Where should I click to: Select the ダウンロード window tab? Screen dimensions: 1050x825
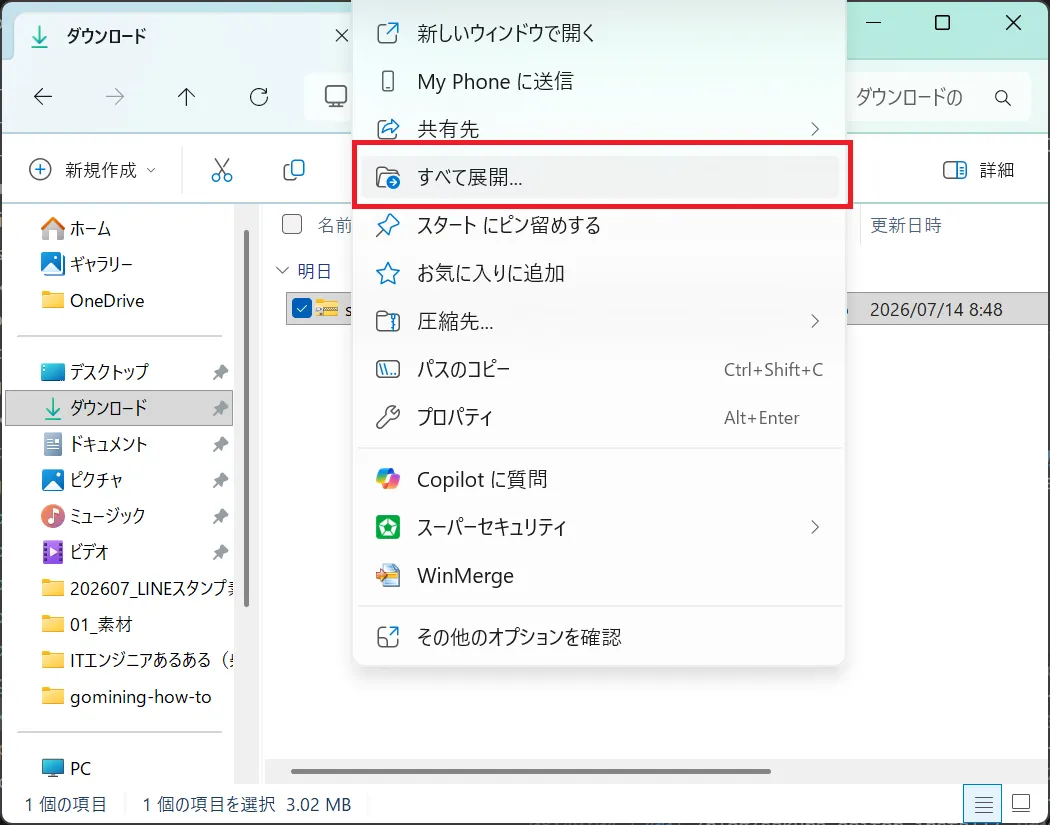tap(181, 36)
